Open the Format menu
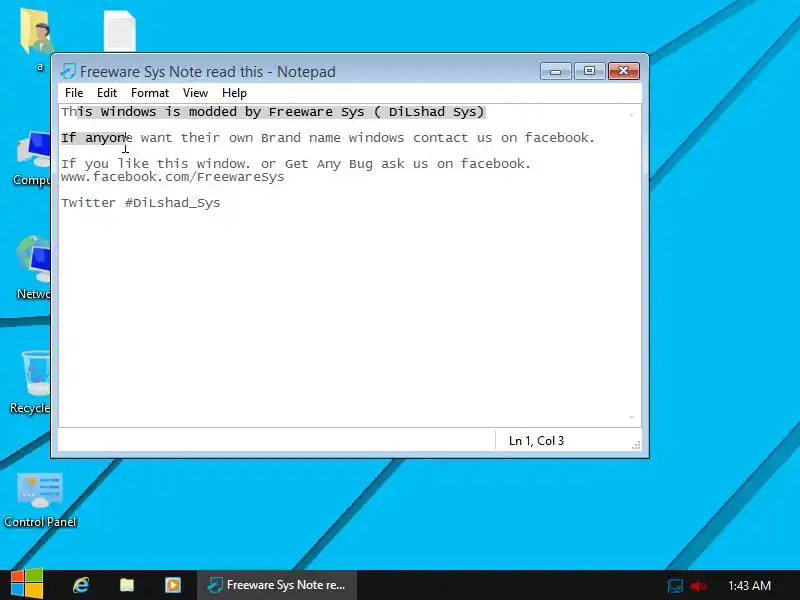 [x=149, y=93]
